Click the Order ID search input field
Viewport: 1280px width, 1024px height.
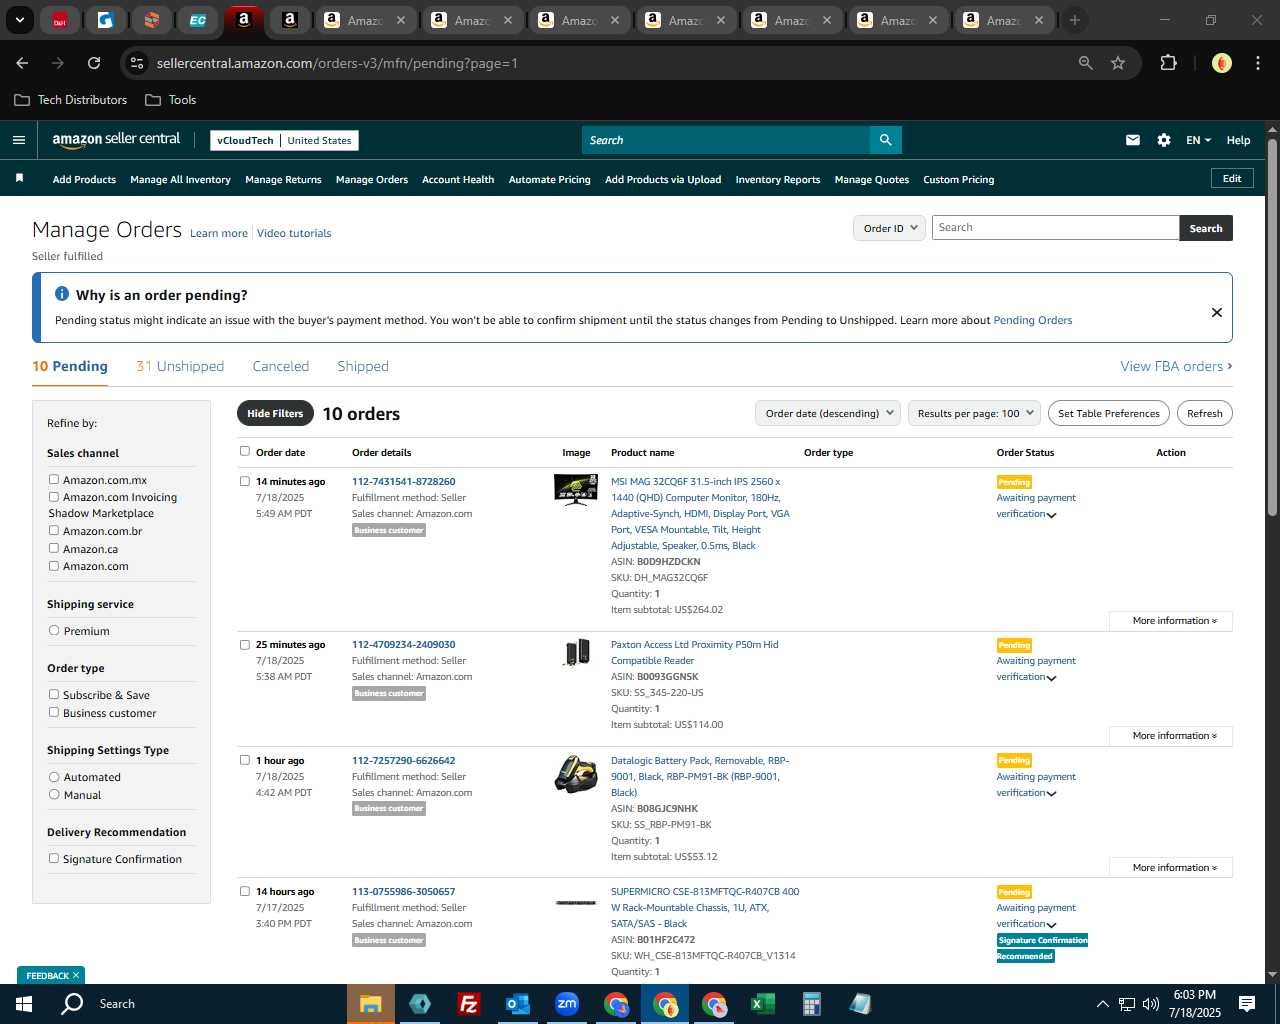1055,228
